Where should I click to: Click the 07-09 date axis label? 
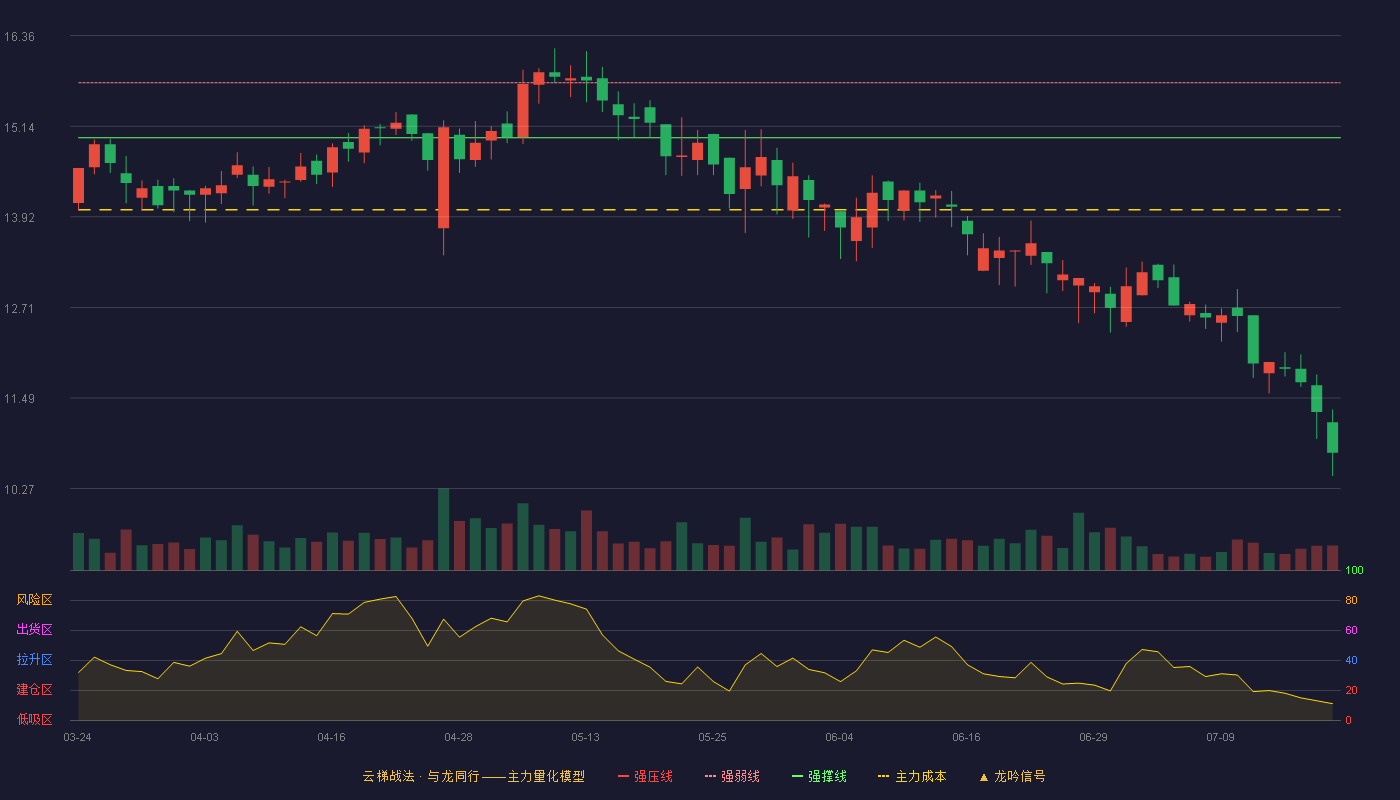coord(1220,737)
